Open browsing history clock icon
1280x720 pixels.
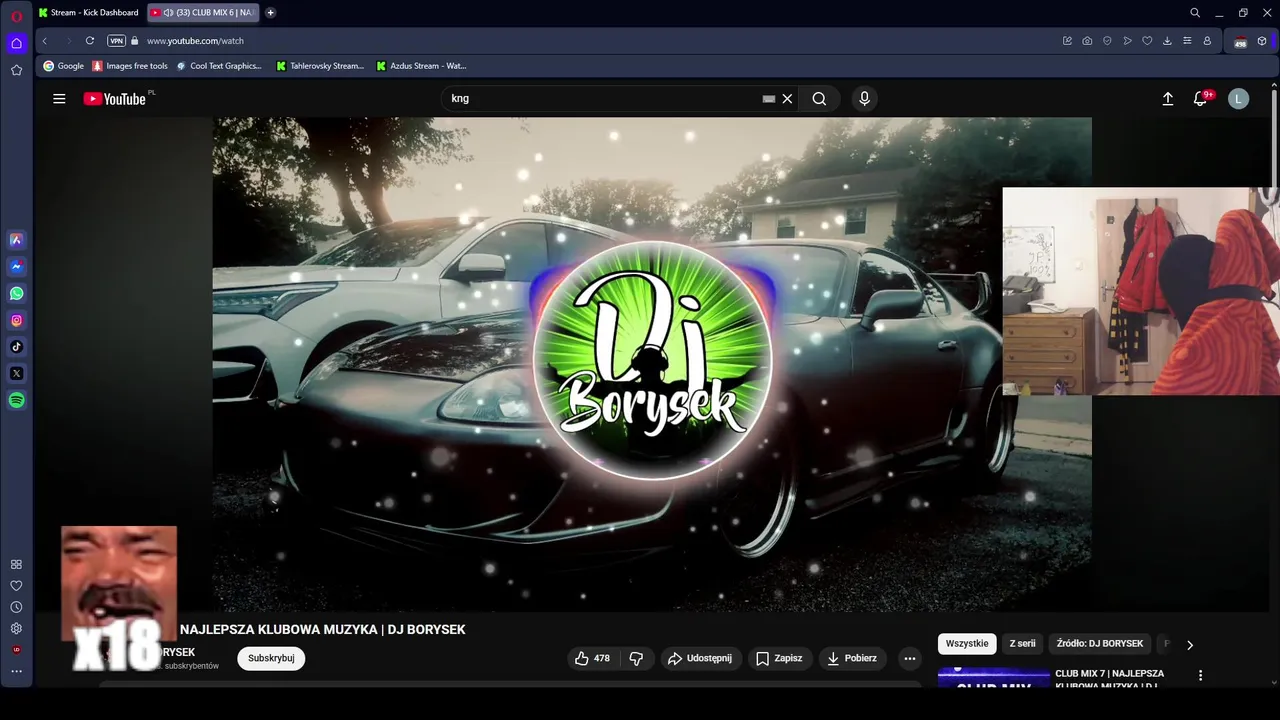(16, 607)
